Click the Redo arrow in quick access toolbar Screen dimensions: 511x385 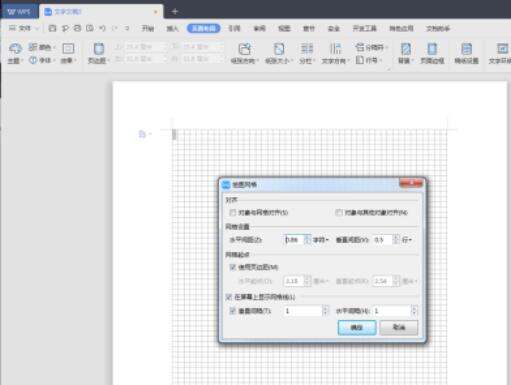(x=115, y=28)
